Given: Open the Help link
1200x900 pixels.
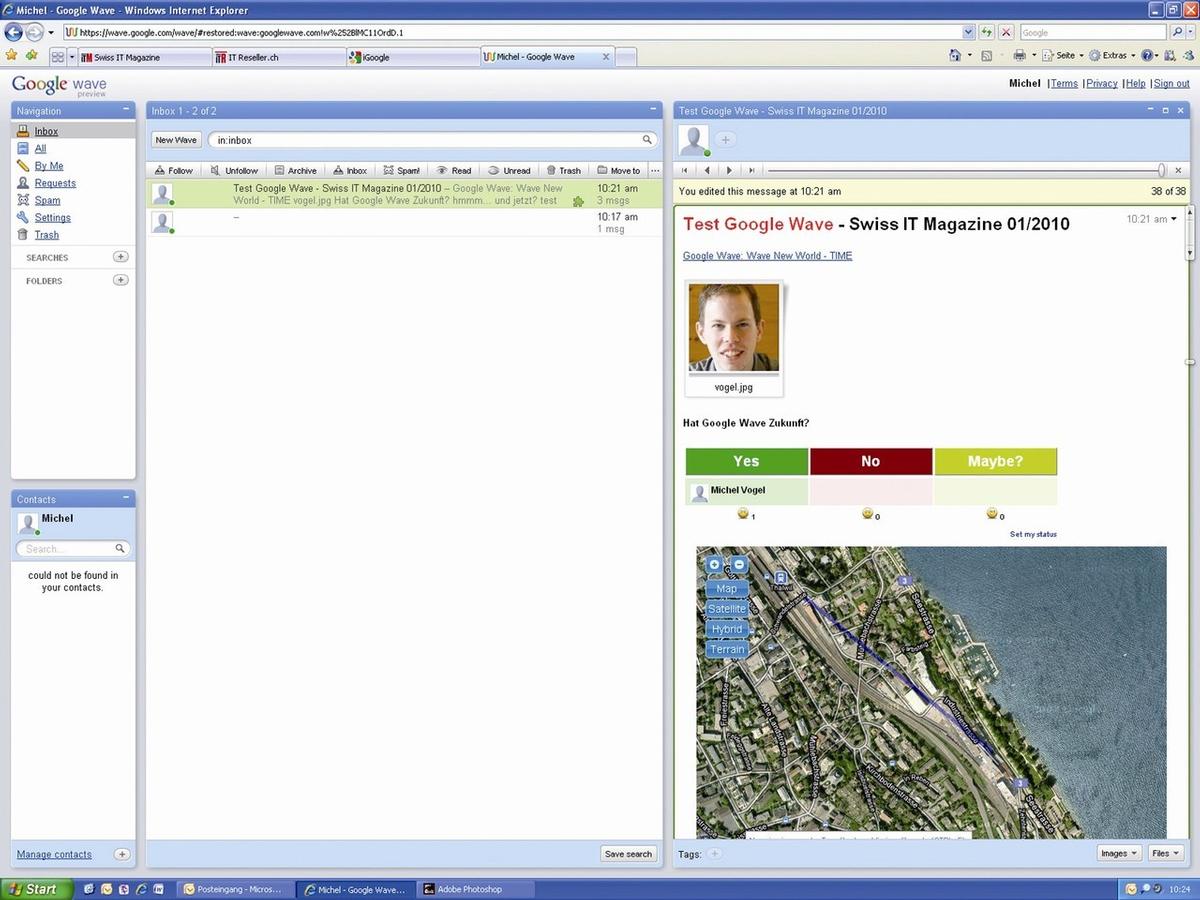Looking at the screenshot, I should click(1135, 83).
